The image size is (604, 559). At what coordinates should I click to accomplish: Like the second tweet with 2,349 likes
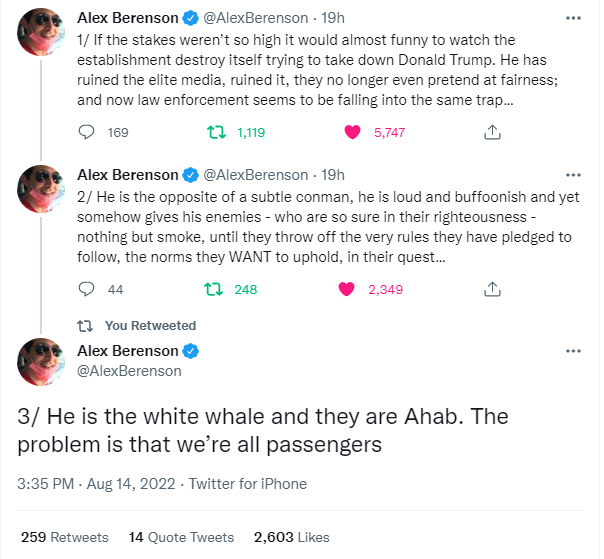pos(348,289)
